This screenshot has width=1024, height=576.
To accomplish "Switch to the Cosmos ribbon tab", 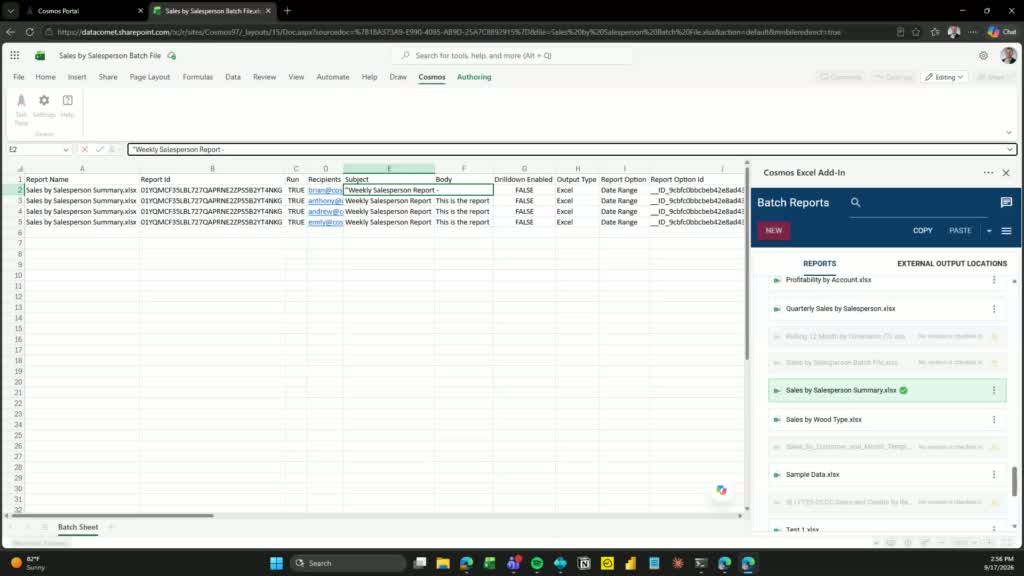I will click(432, 77).
